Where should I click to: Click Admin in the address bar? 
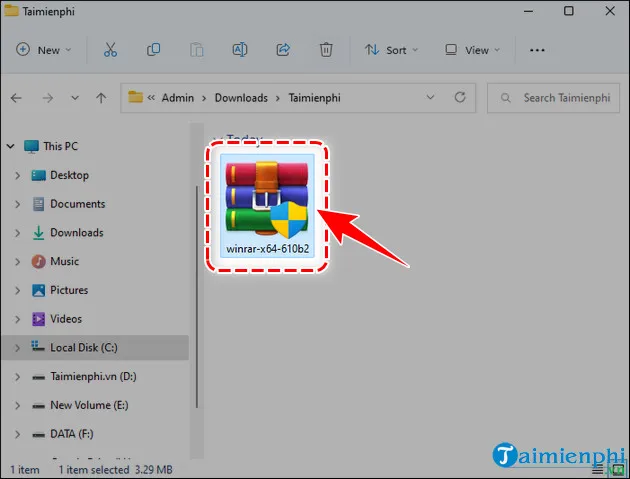click(x=178, y=98)
